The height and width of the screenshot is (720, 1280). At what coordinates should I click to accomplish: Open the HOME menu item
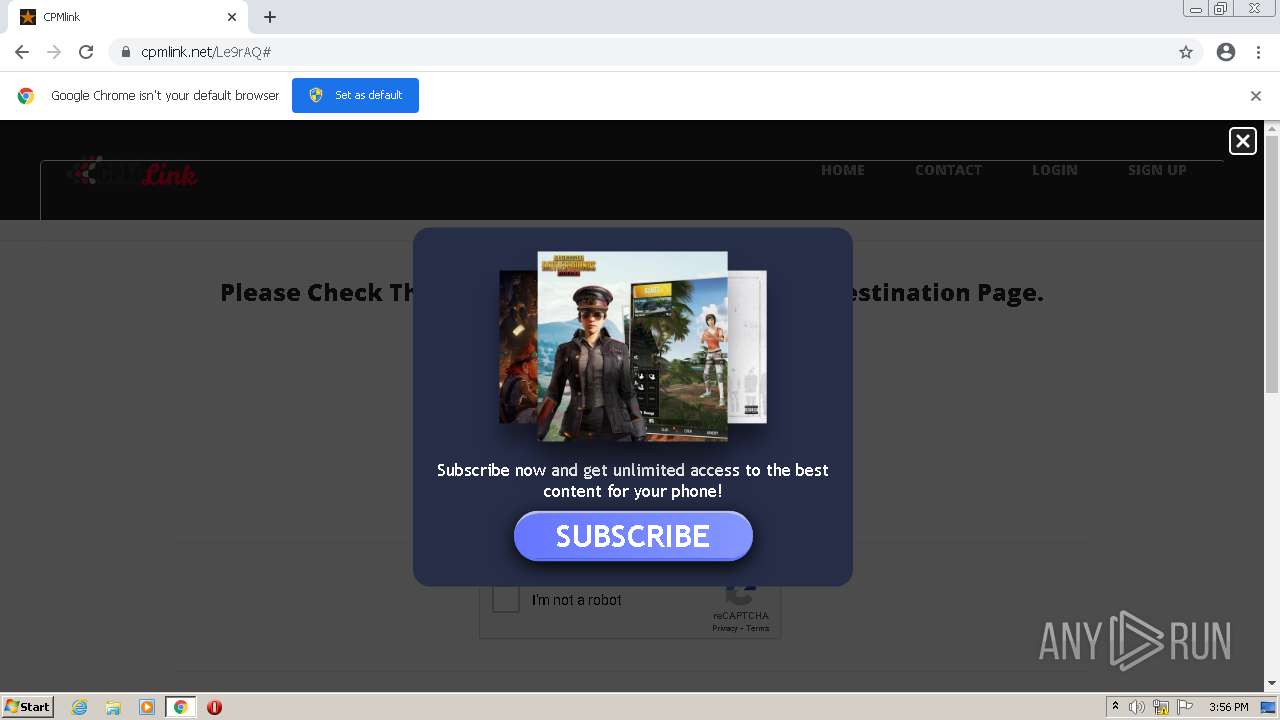(843, 170)
